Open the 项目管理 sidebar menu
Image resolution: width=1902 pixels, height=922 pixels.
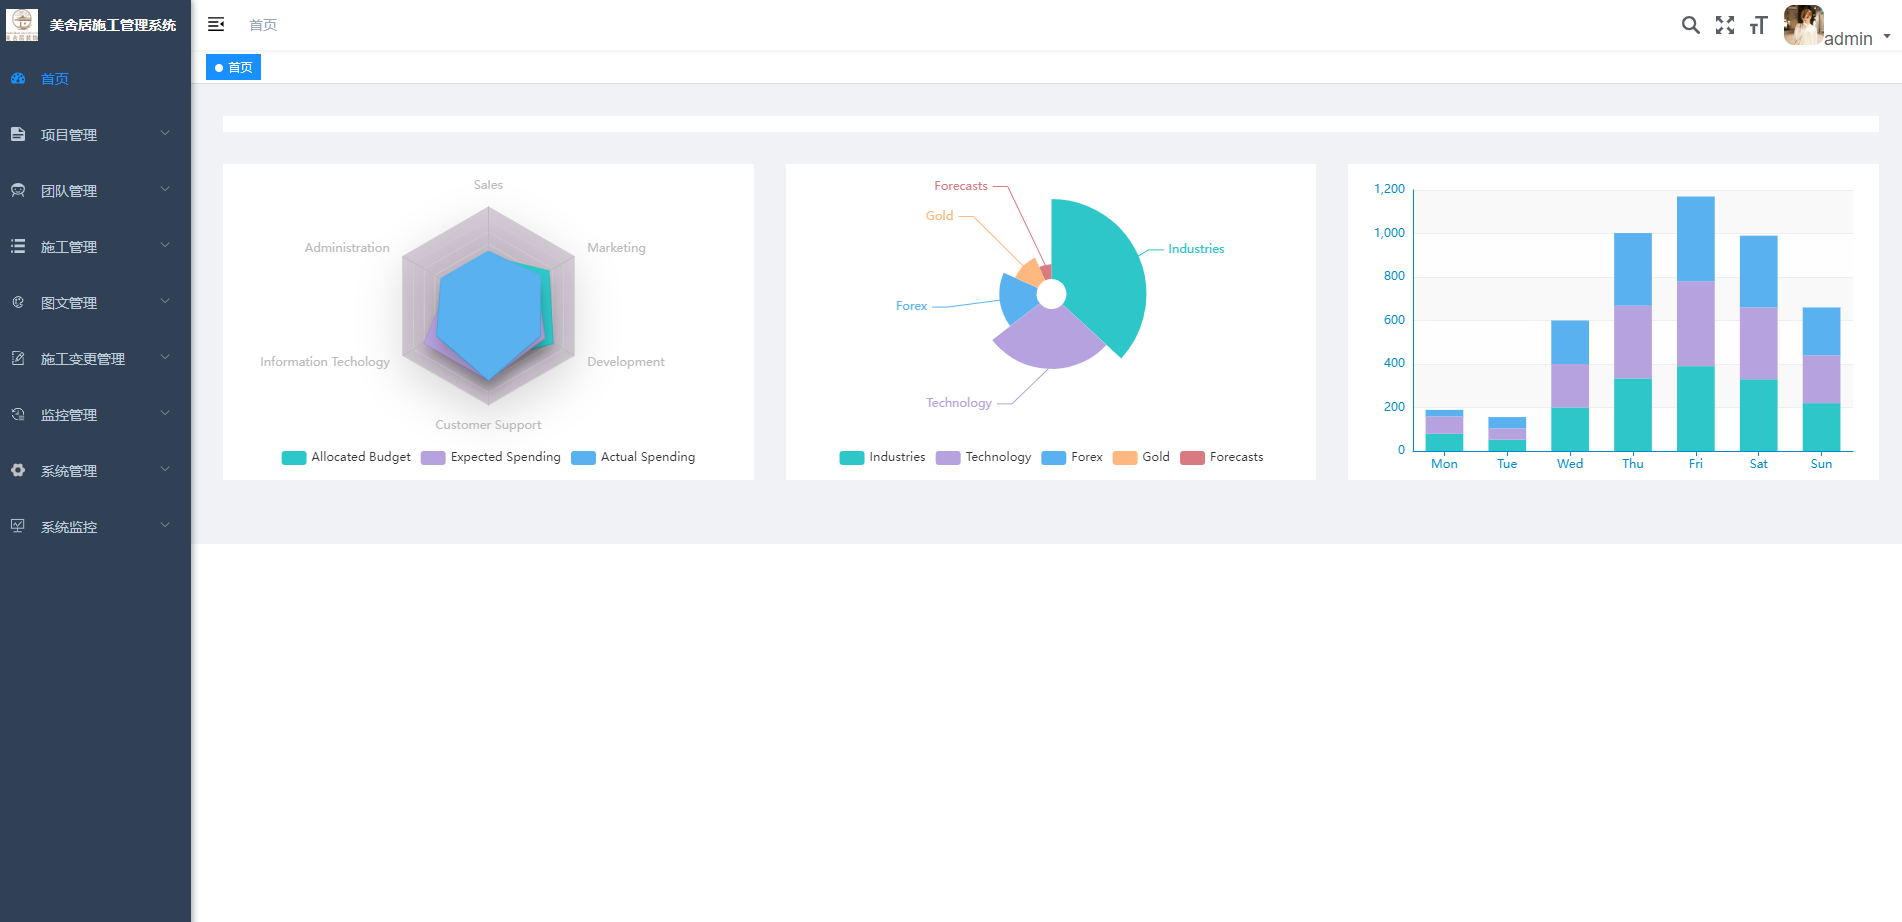(x=95, y=135)
